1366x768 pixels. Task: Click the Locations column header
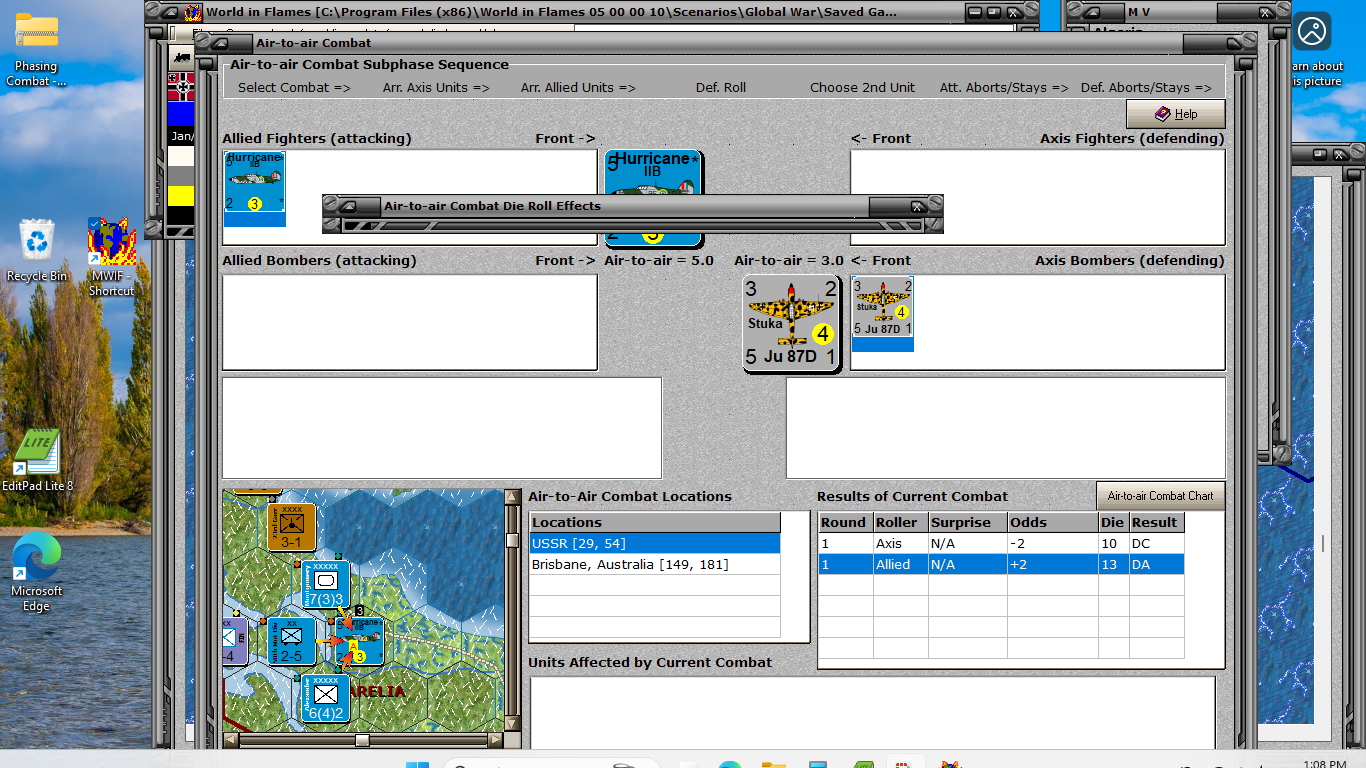coord(655,523)
